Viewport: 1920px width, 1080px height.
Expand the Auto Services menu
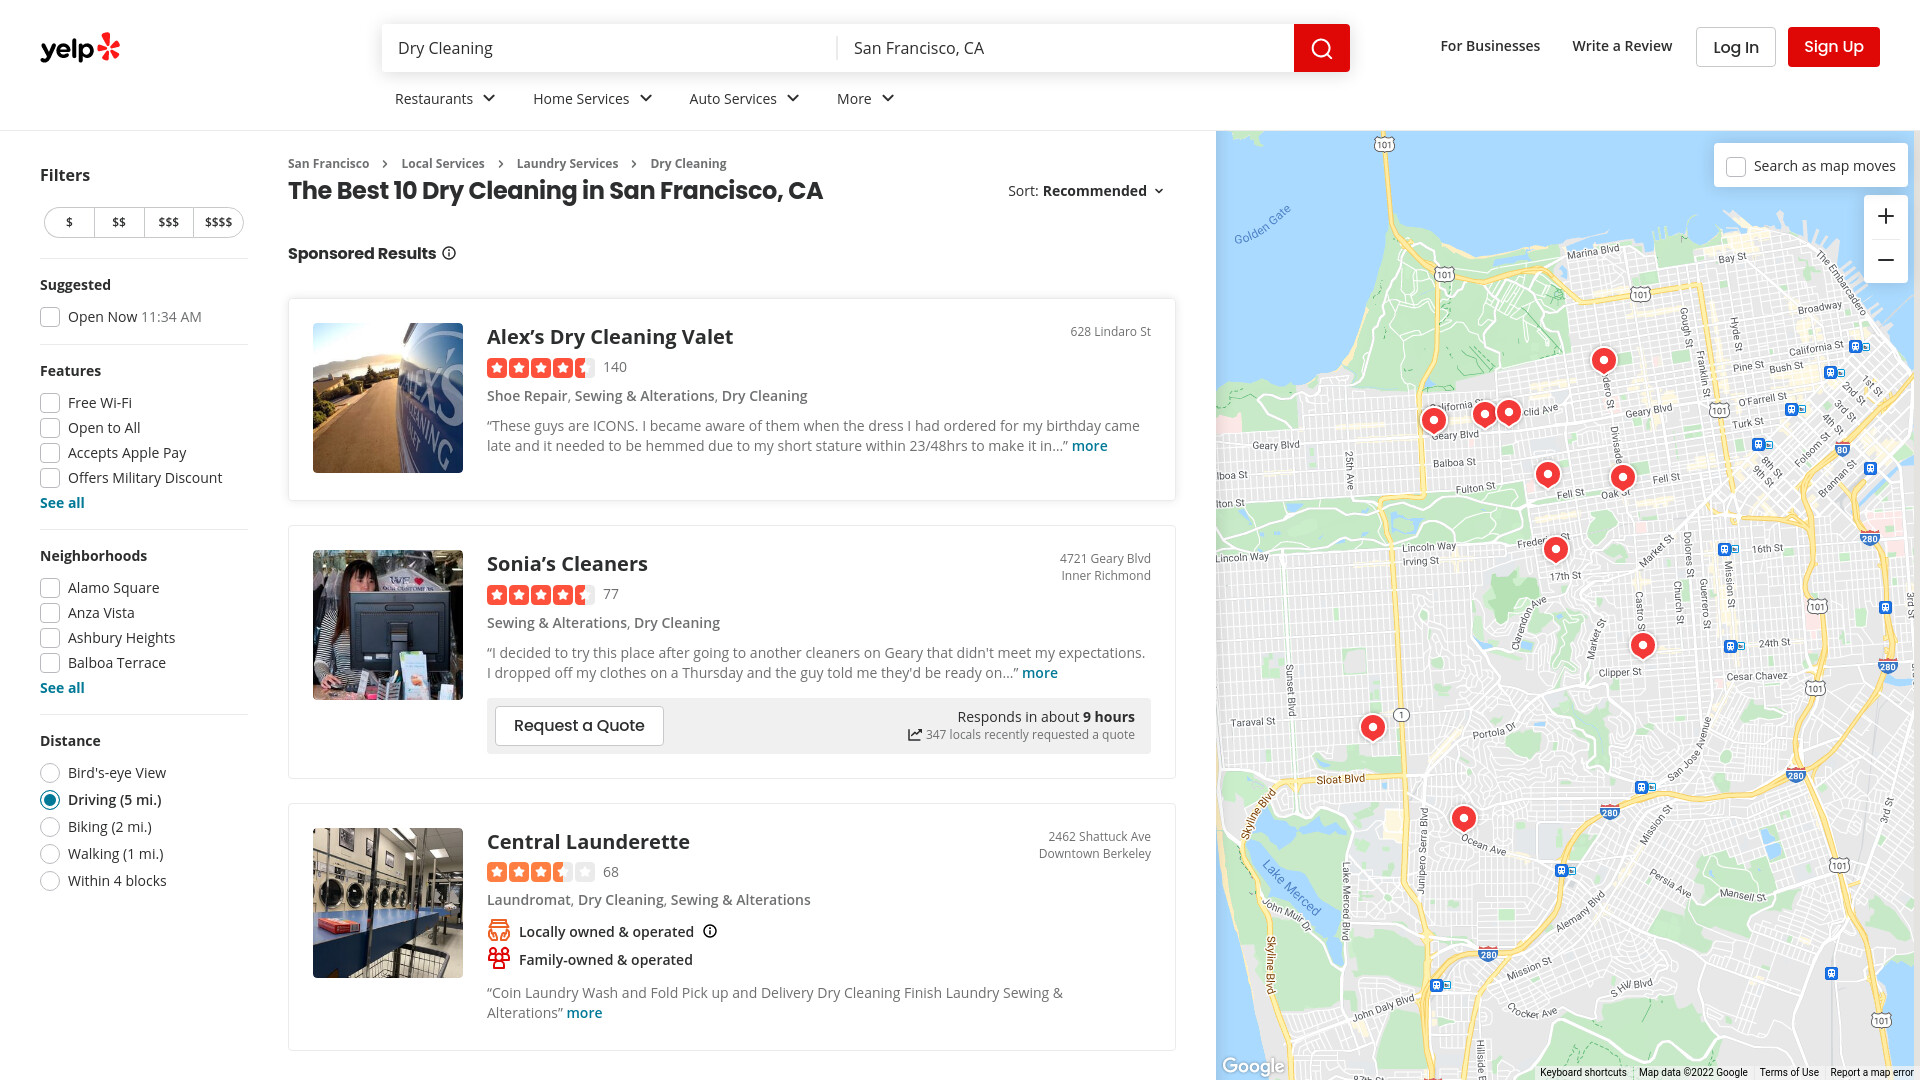coord(744,98)
